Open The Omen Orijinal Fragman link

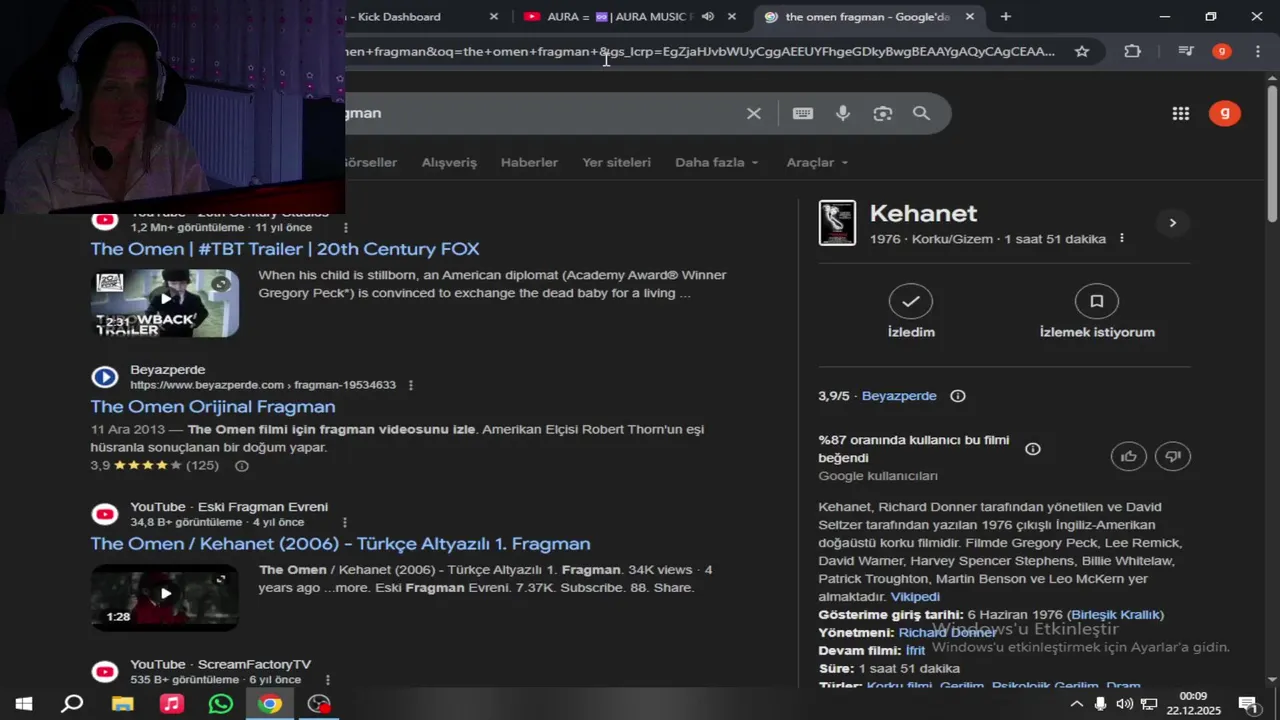(213, 407)
